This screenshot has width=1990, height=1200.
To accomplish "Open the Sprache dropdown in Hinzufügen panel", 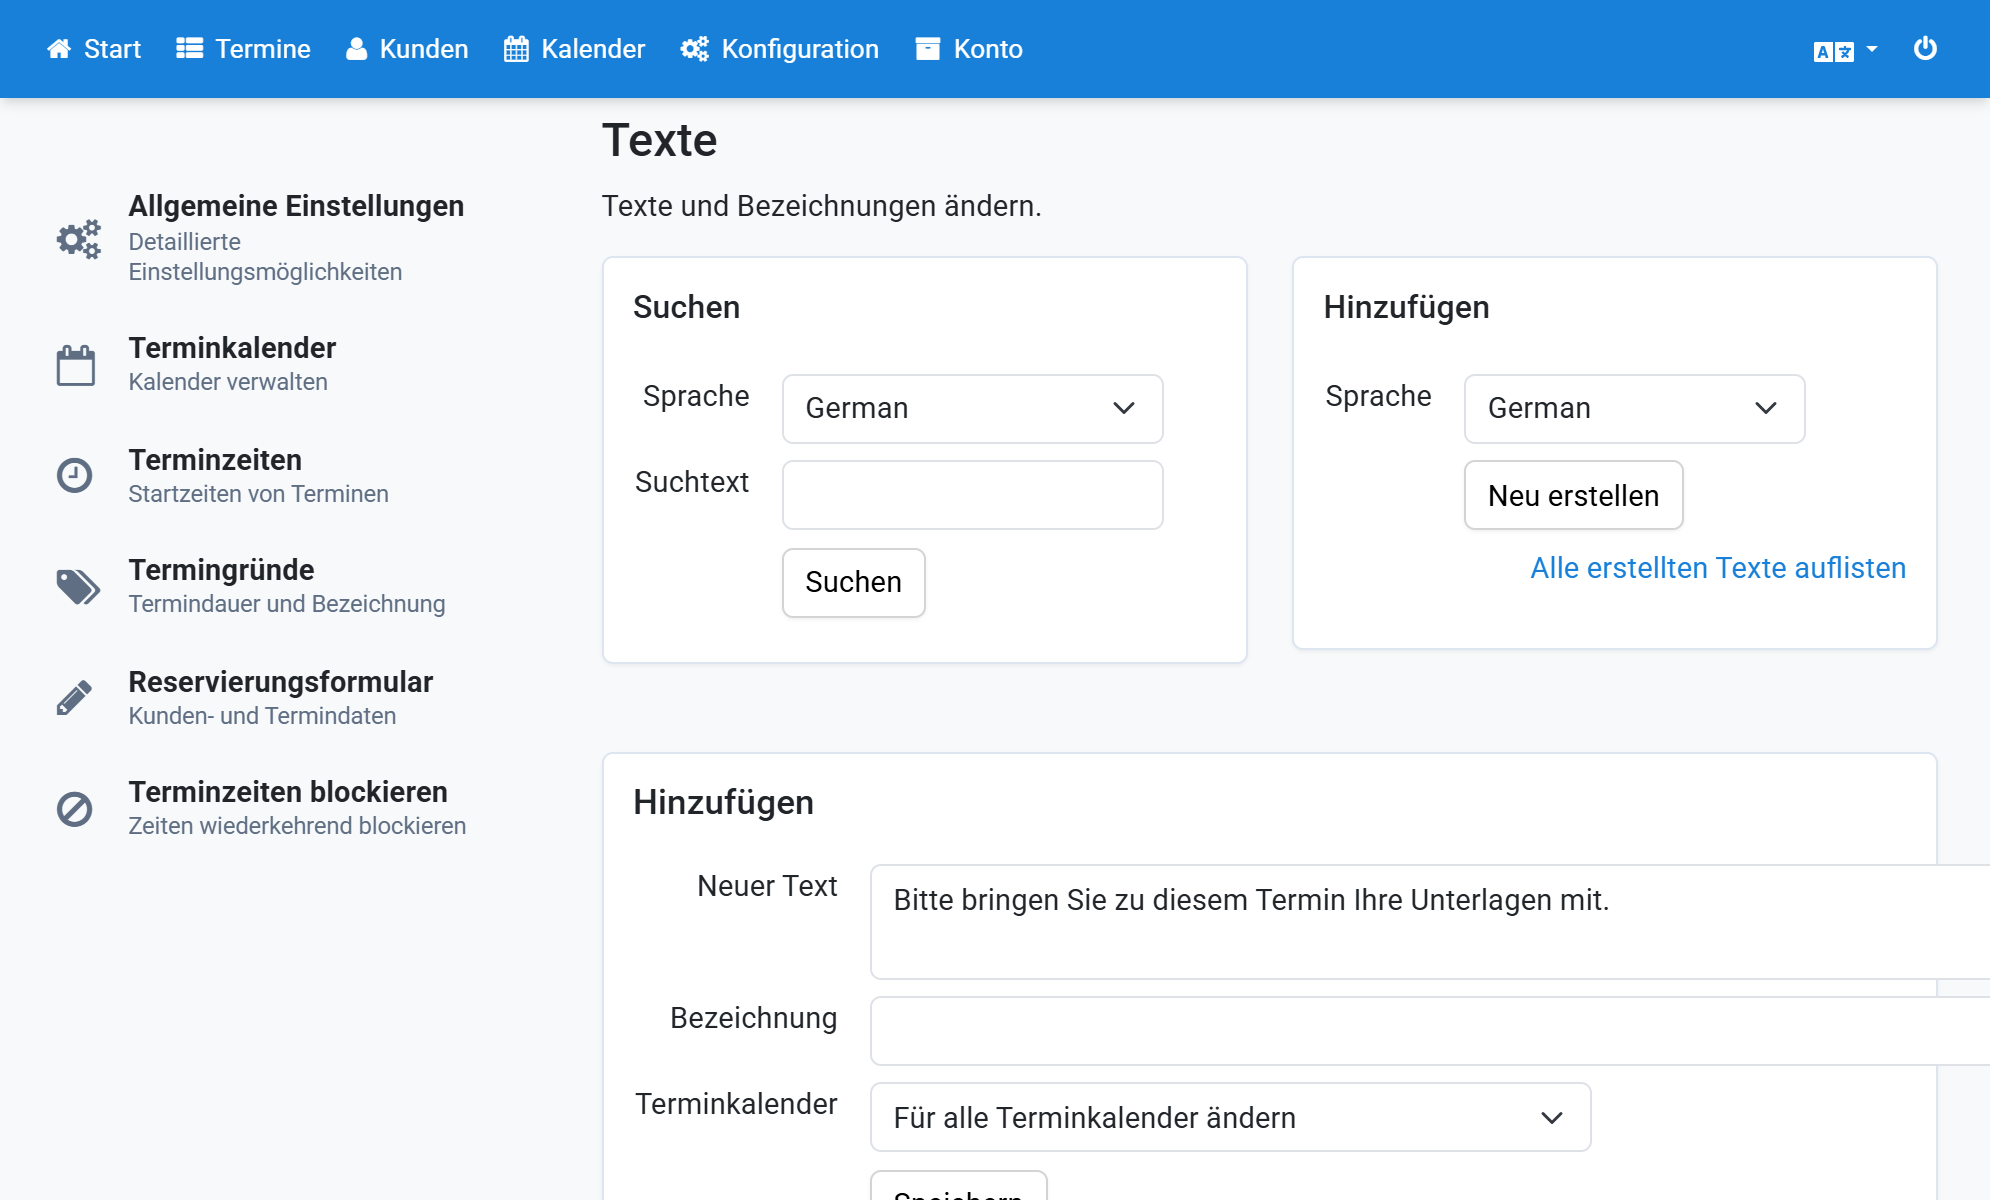I will coord(1635,408).
